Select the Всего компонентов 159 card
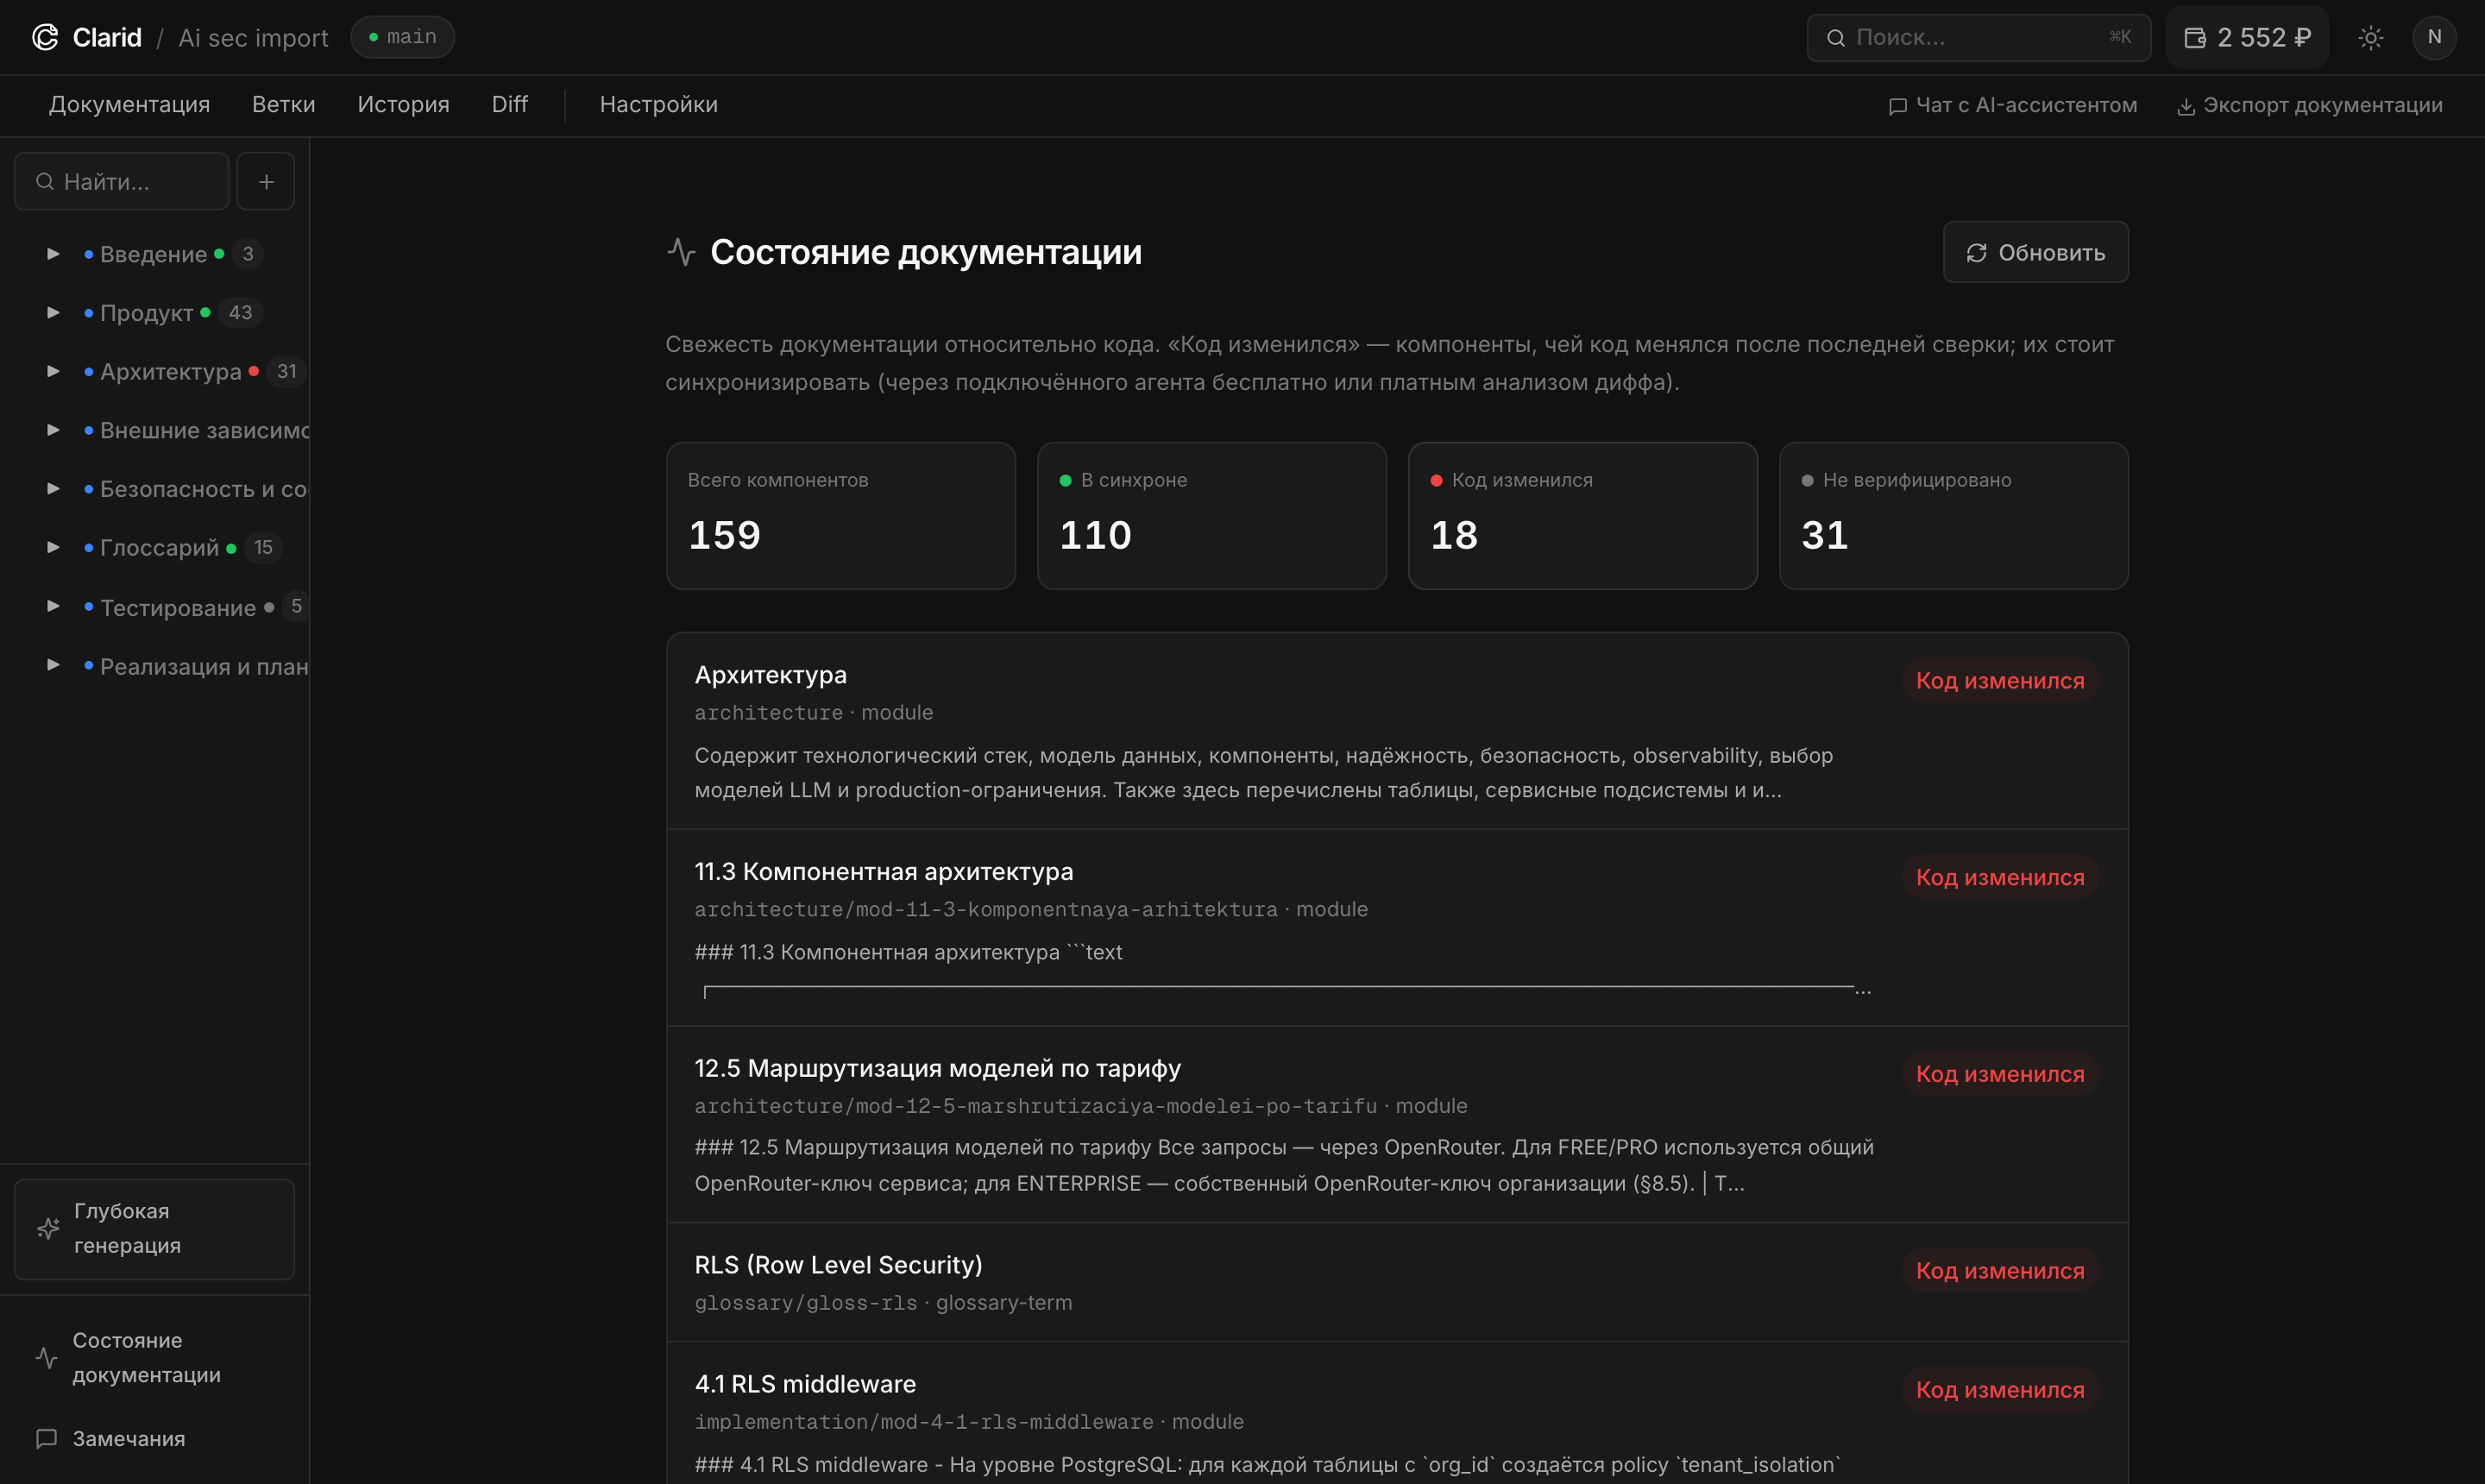This screenshot has width=2485, height=1484. tap(840, 516)
